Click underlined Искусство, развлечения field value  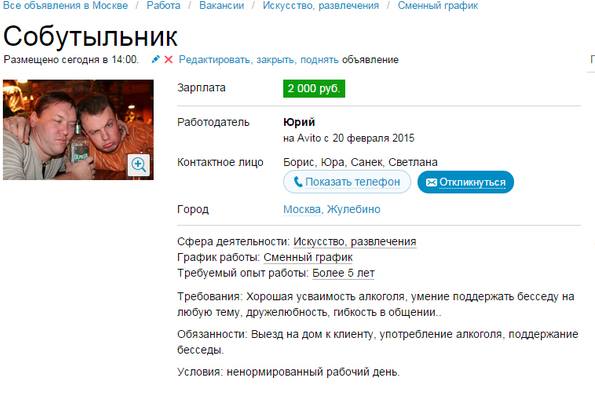355,241
